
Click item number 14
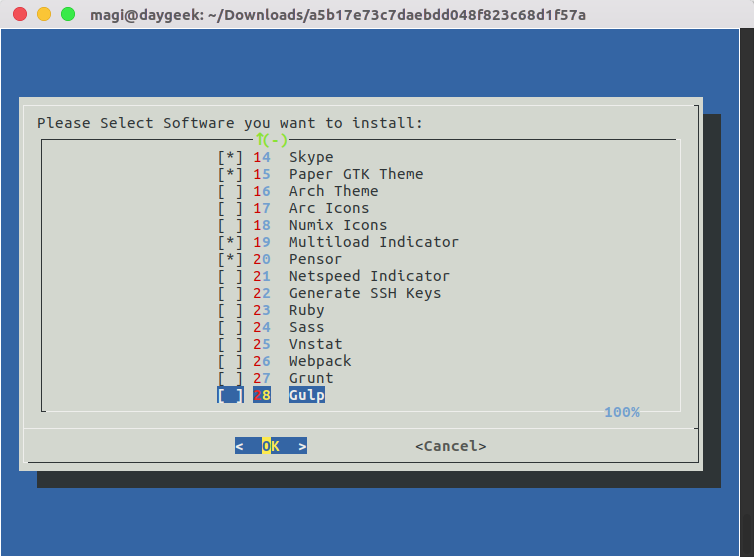(x=262, y=157)
